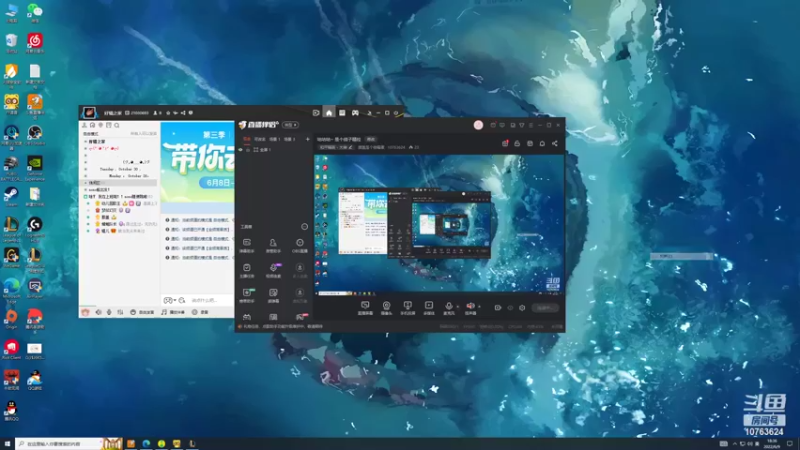This screenshot has width=800, height=450.
Task: Click the search magnifier above the YY channel list
Action: click(117, 125)
